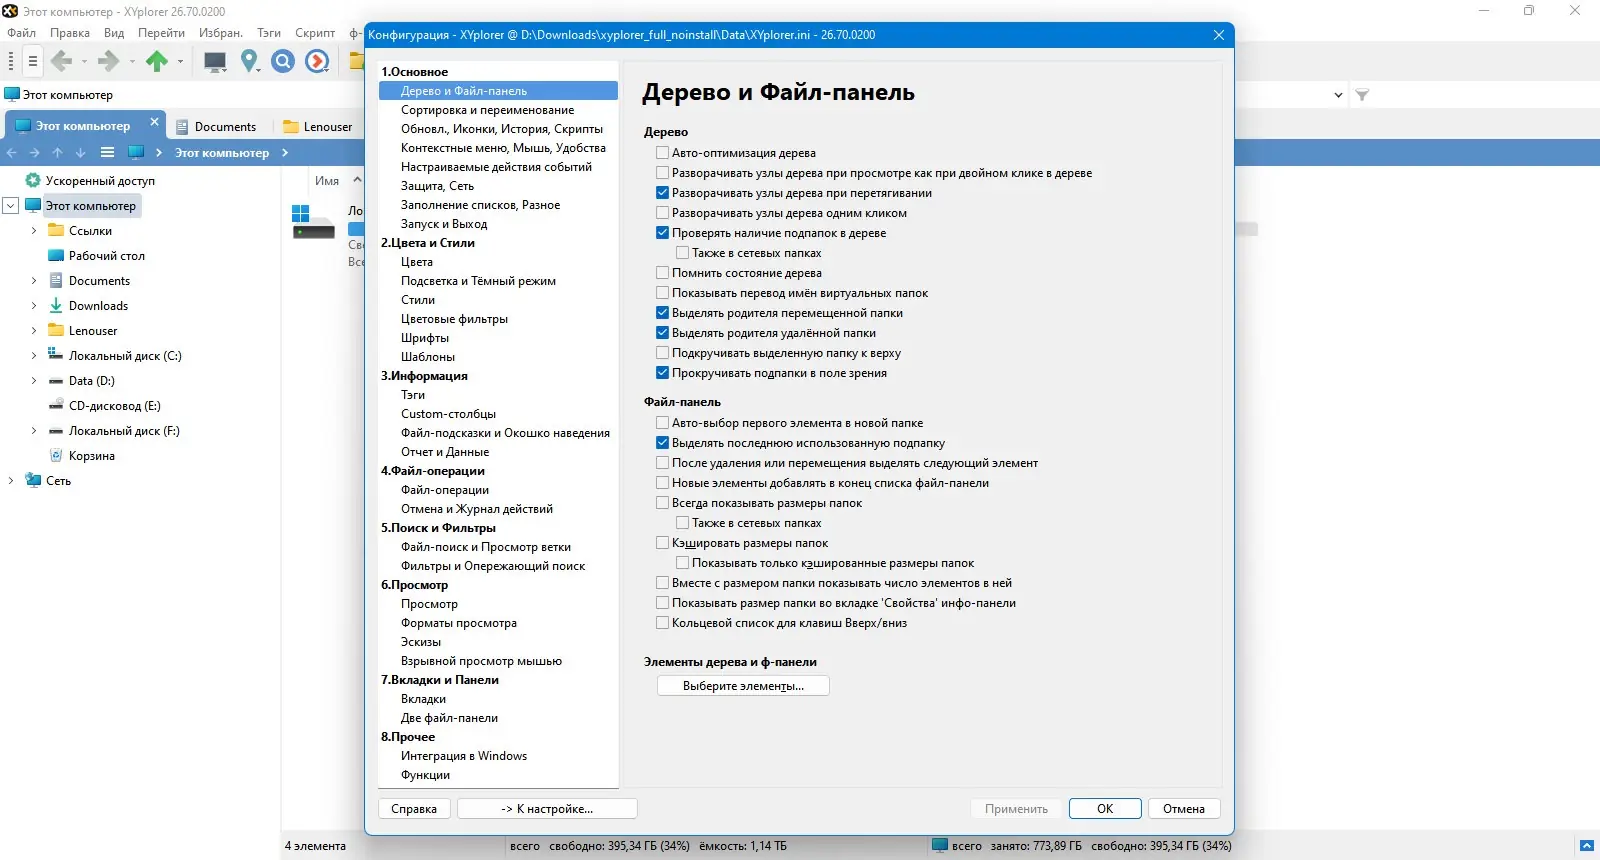Click the red-arrow recent locations toolbar icon
This screenshot has height=860, width=1600.
coord(317,62)
